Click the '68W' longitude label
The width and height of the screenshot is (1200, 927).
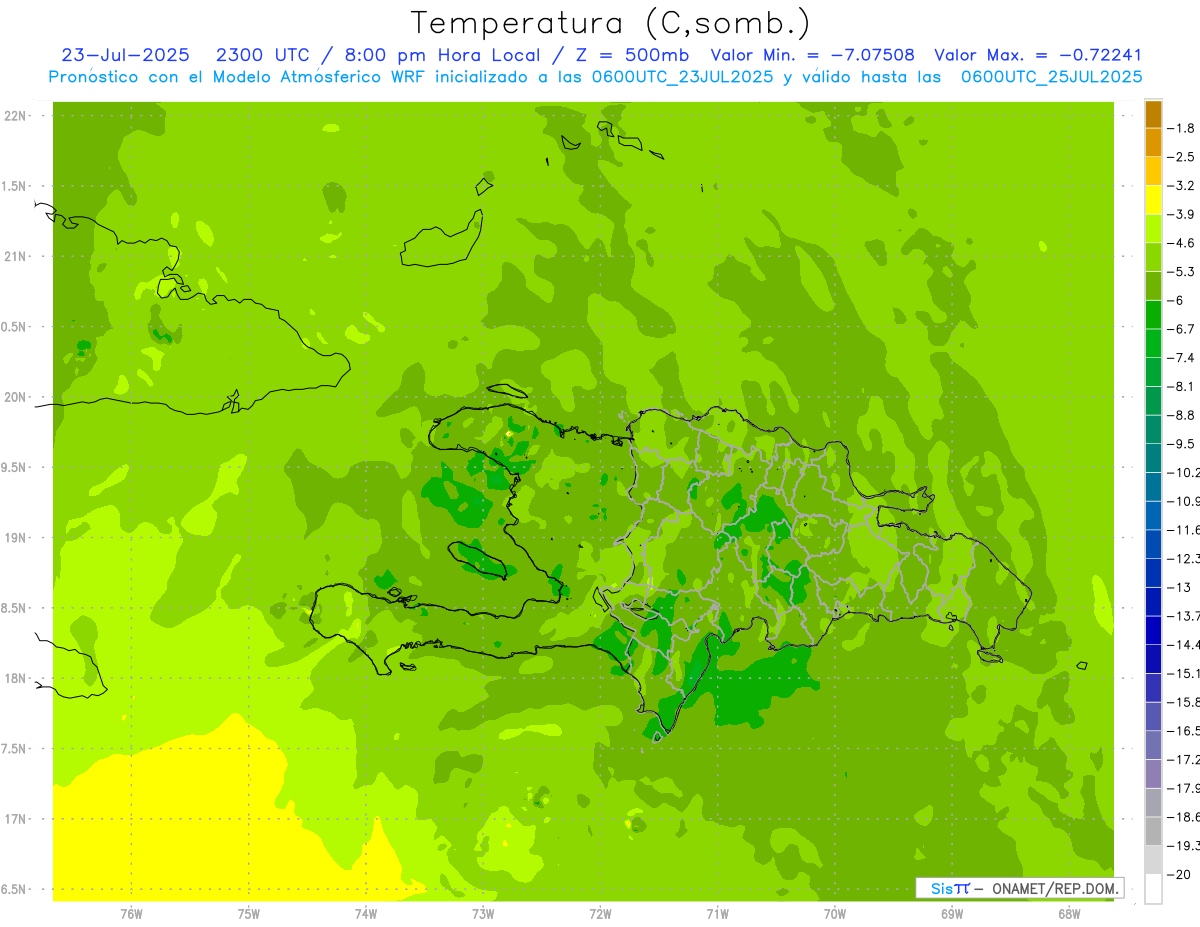click(x=1069, y=914)
